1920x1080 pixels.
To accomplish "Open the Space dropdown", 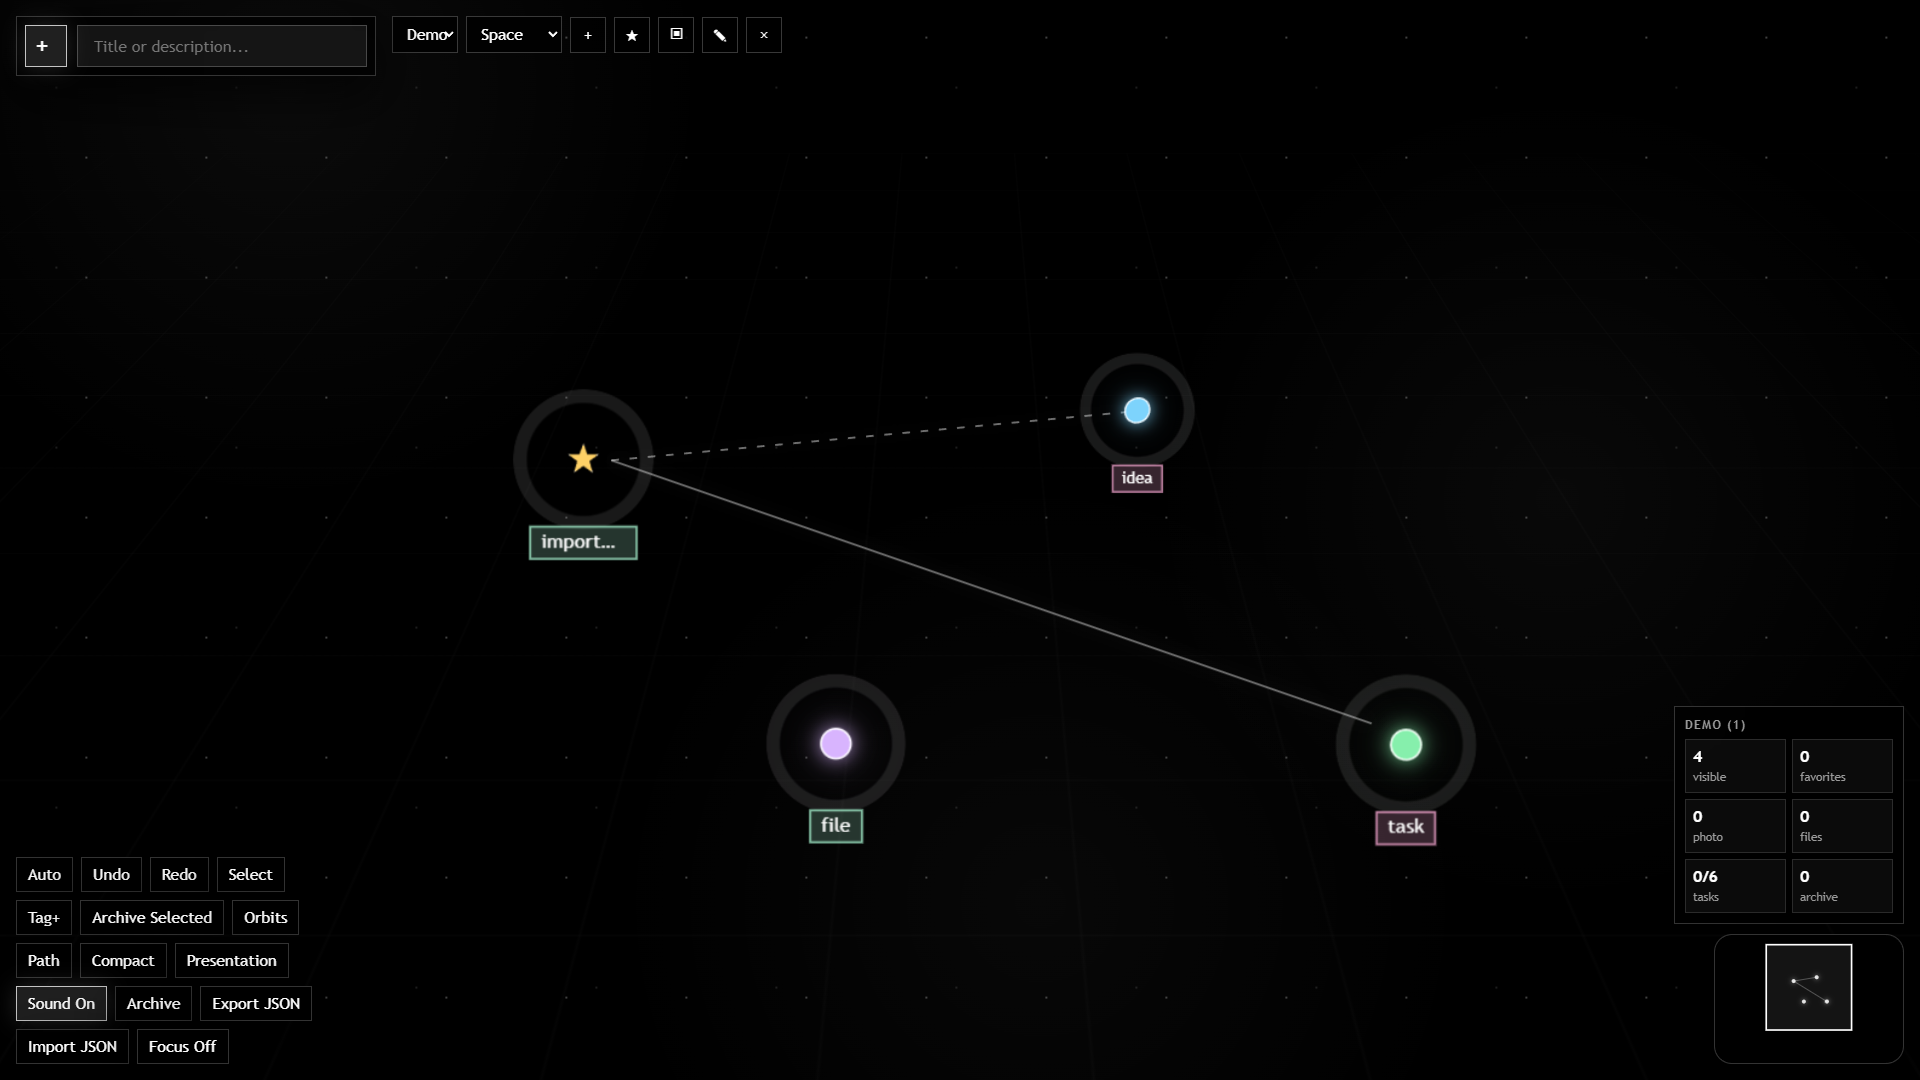I will 514,35.
